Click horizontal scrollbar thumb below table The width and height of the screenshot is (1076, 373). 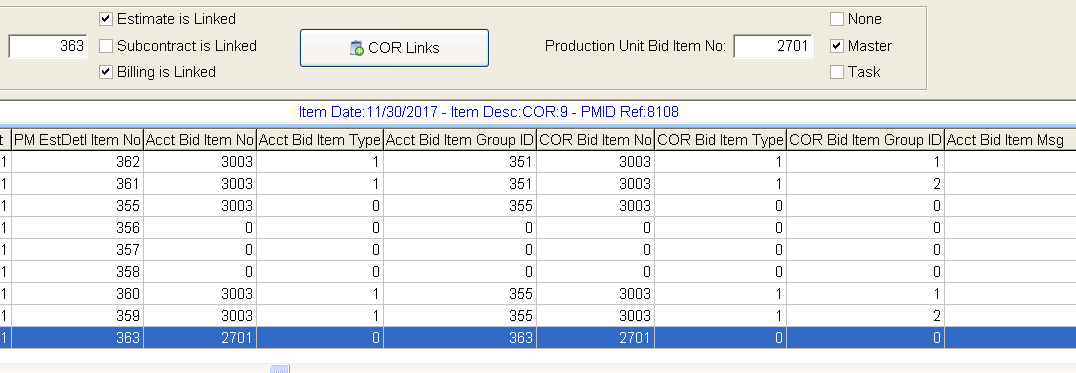(279, 370)
